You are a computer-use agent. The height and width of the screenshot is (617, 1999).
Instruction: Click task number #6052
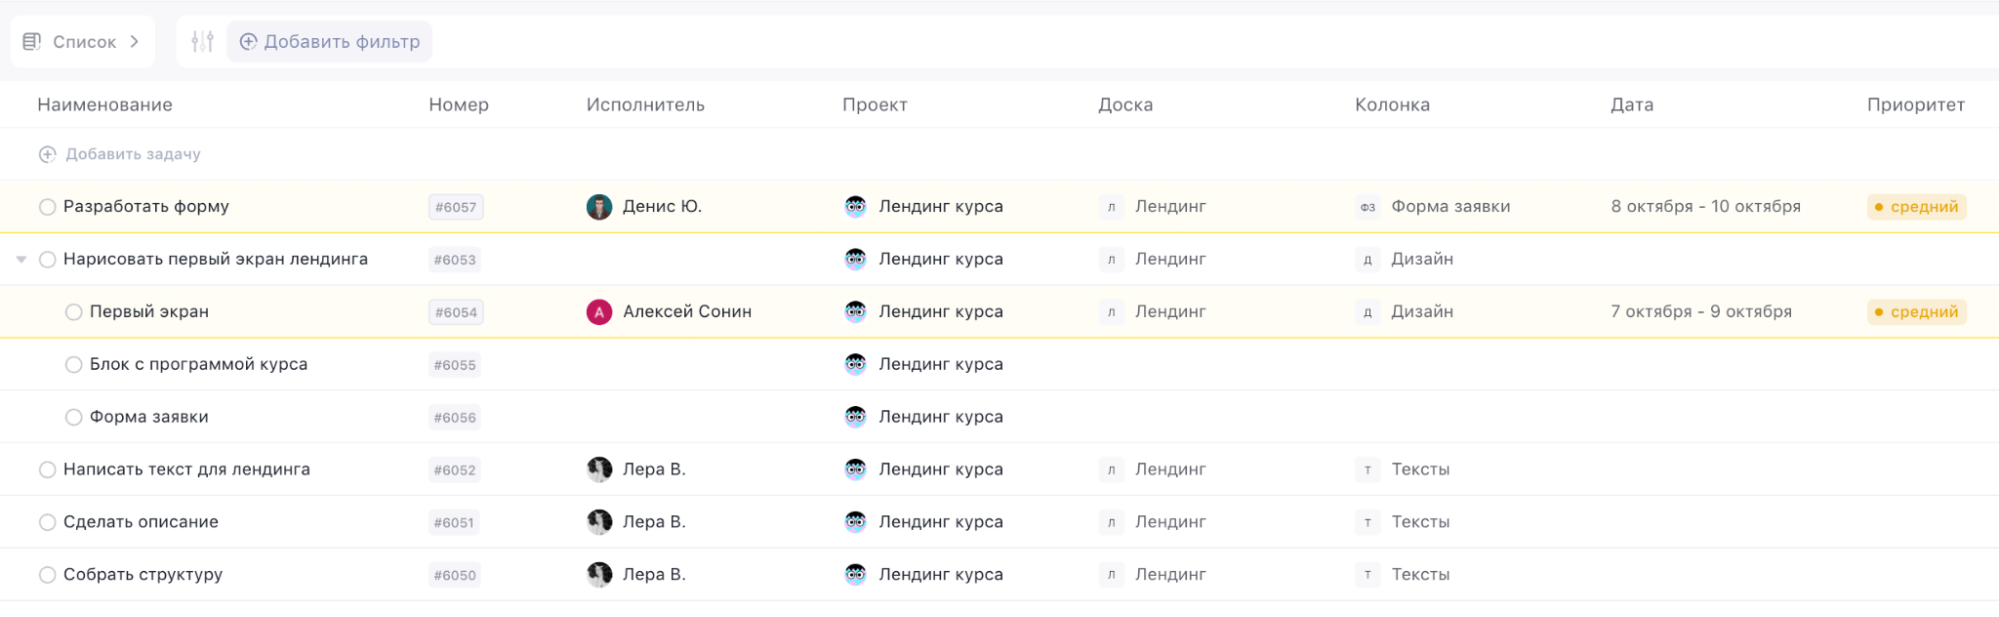455,469
